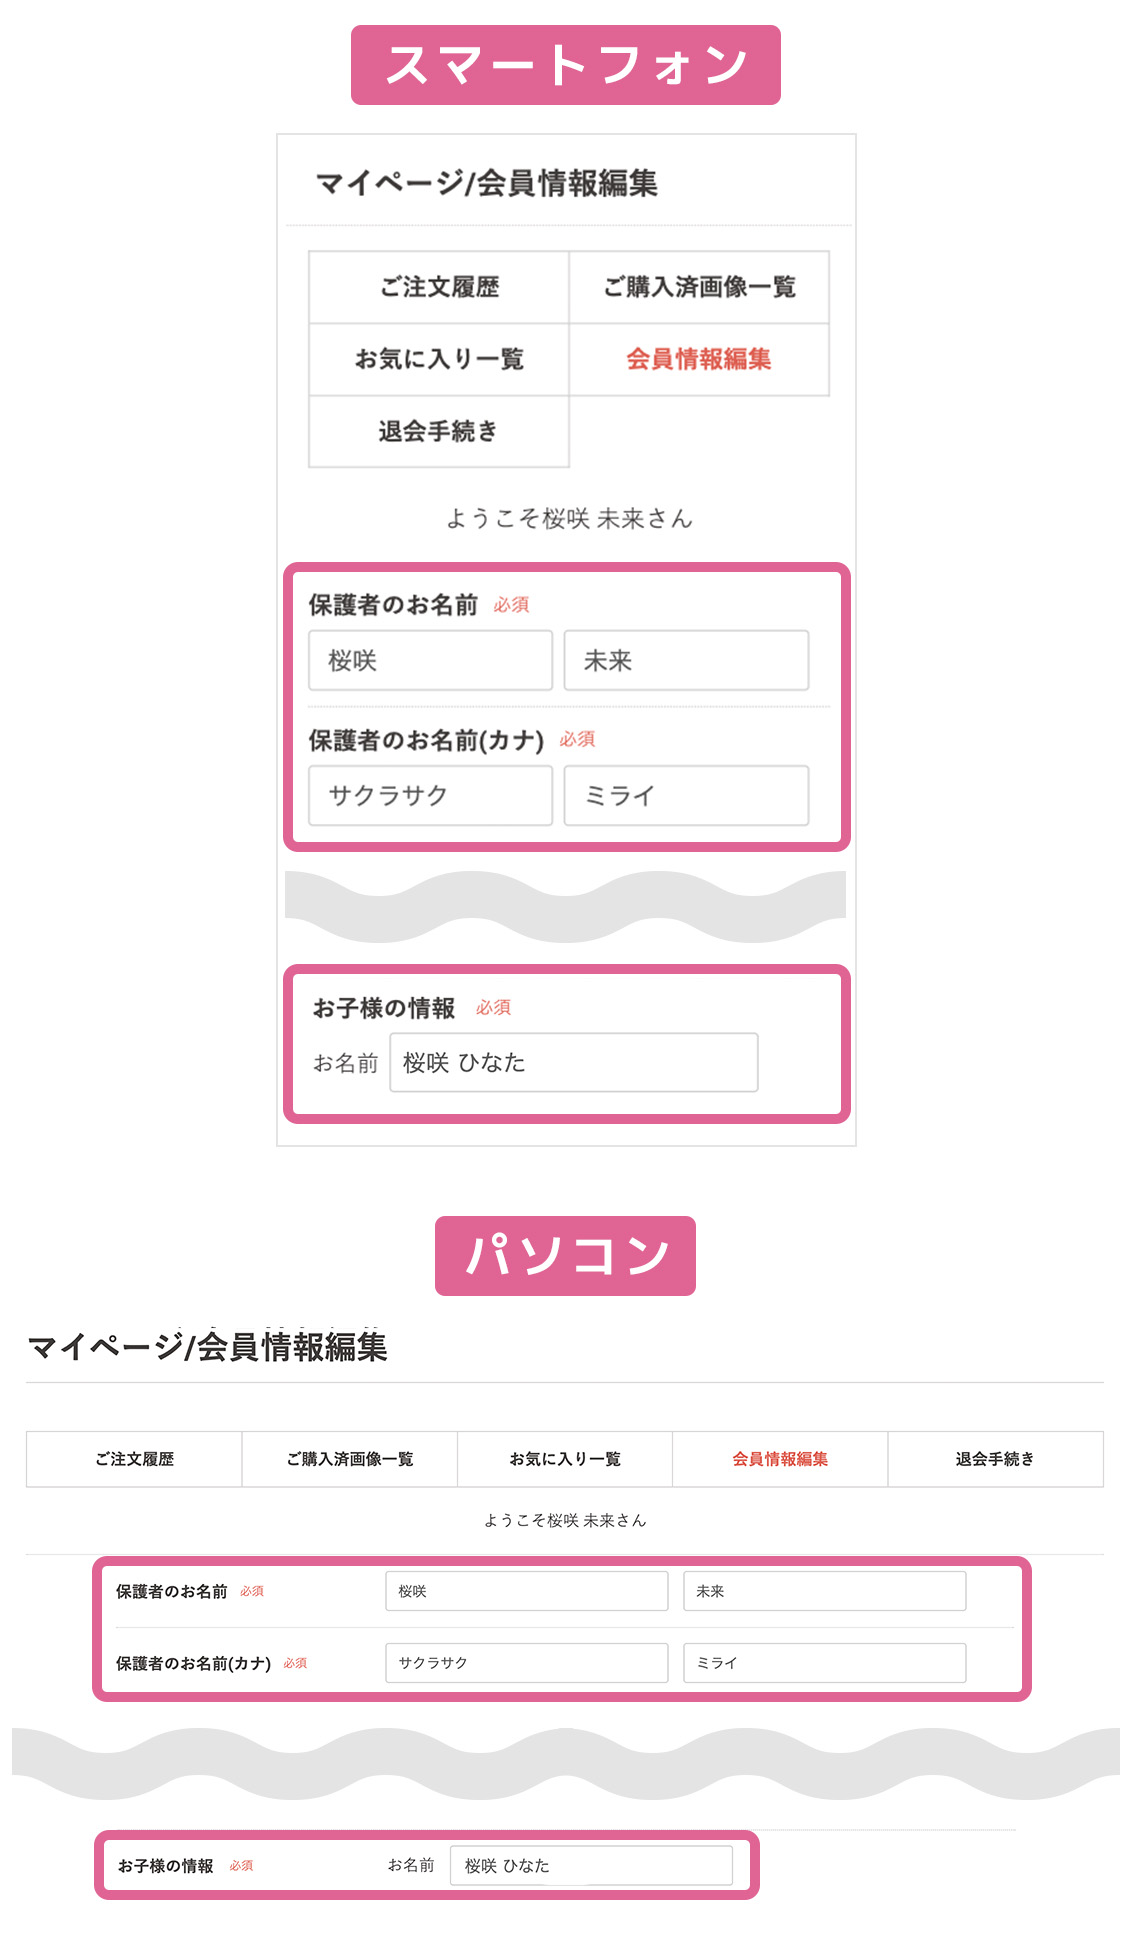Click the 桜咲 surname field in smartphone form

430,660
